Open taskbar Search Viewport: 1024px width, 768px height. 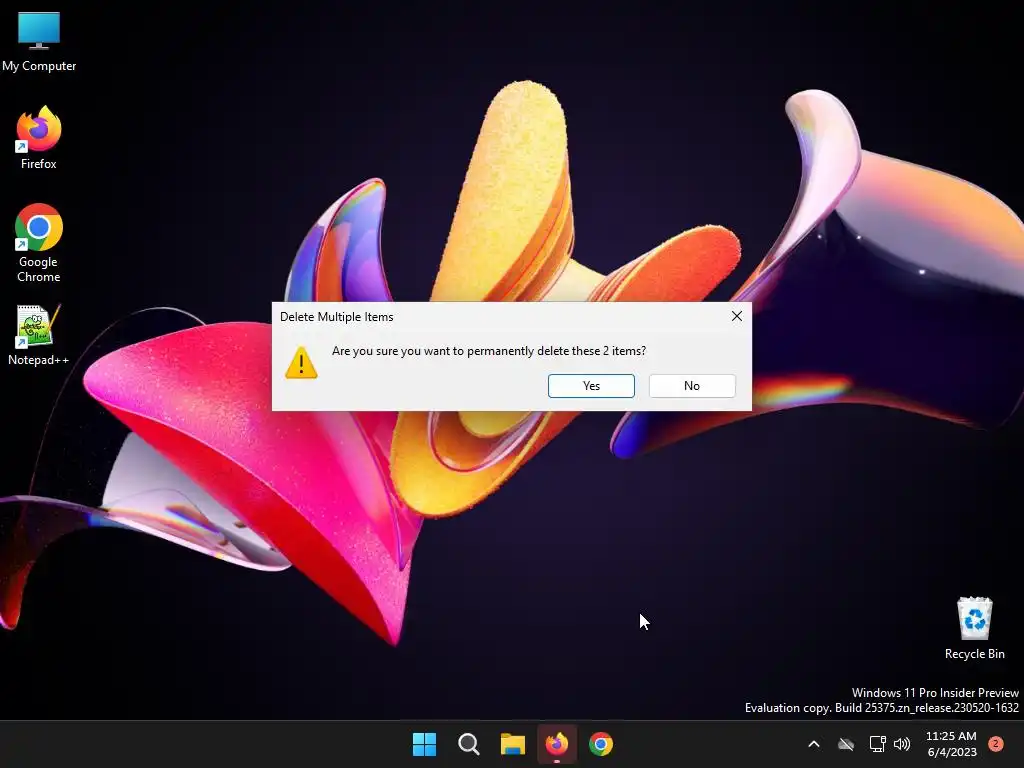469,744
